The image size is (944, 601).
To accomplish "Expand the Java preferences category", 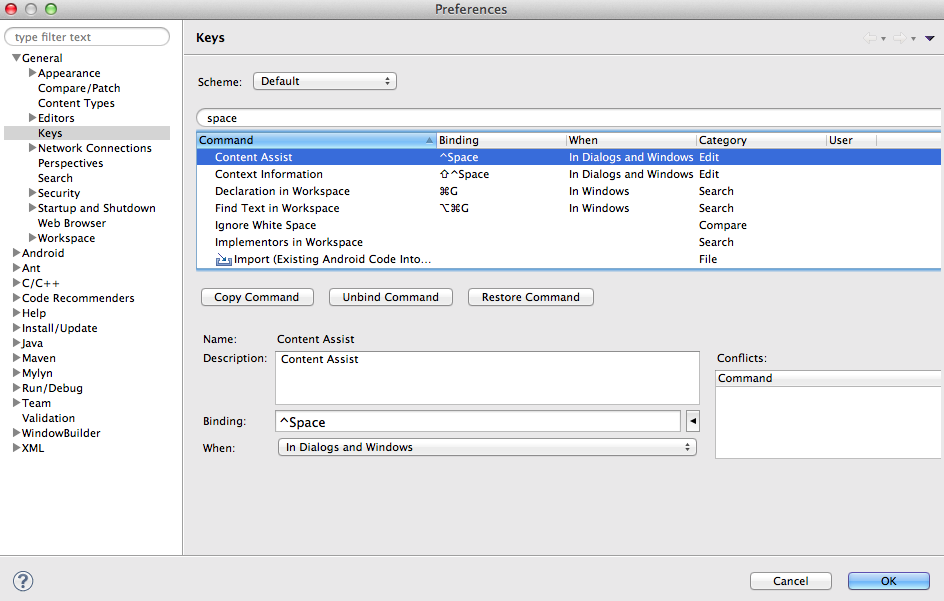I will click(14, 343).
